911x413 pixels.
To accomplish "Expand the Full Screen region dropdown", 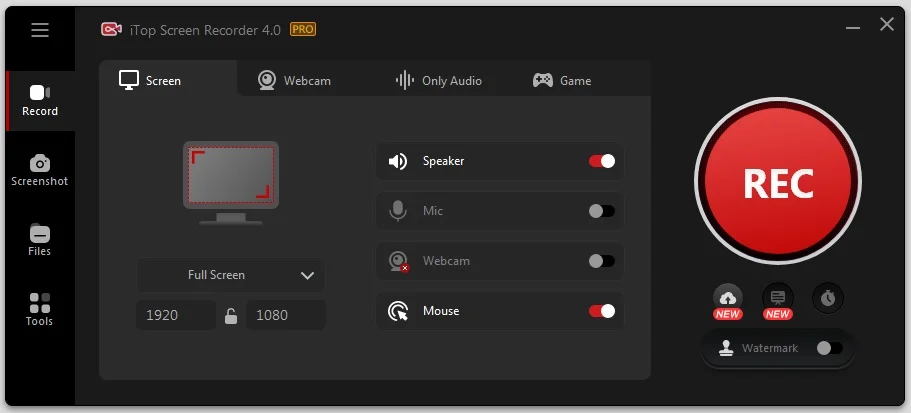I will tap(231, 275).
